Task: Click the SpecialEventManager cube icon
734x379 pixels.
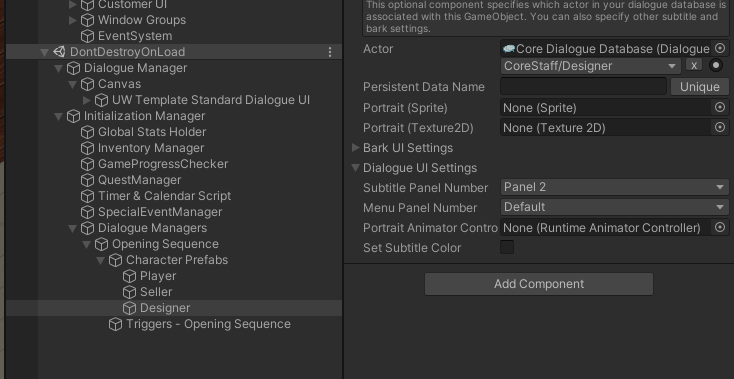Action: pyautogui.click(x=87, y=212)
